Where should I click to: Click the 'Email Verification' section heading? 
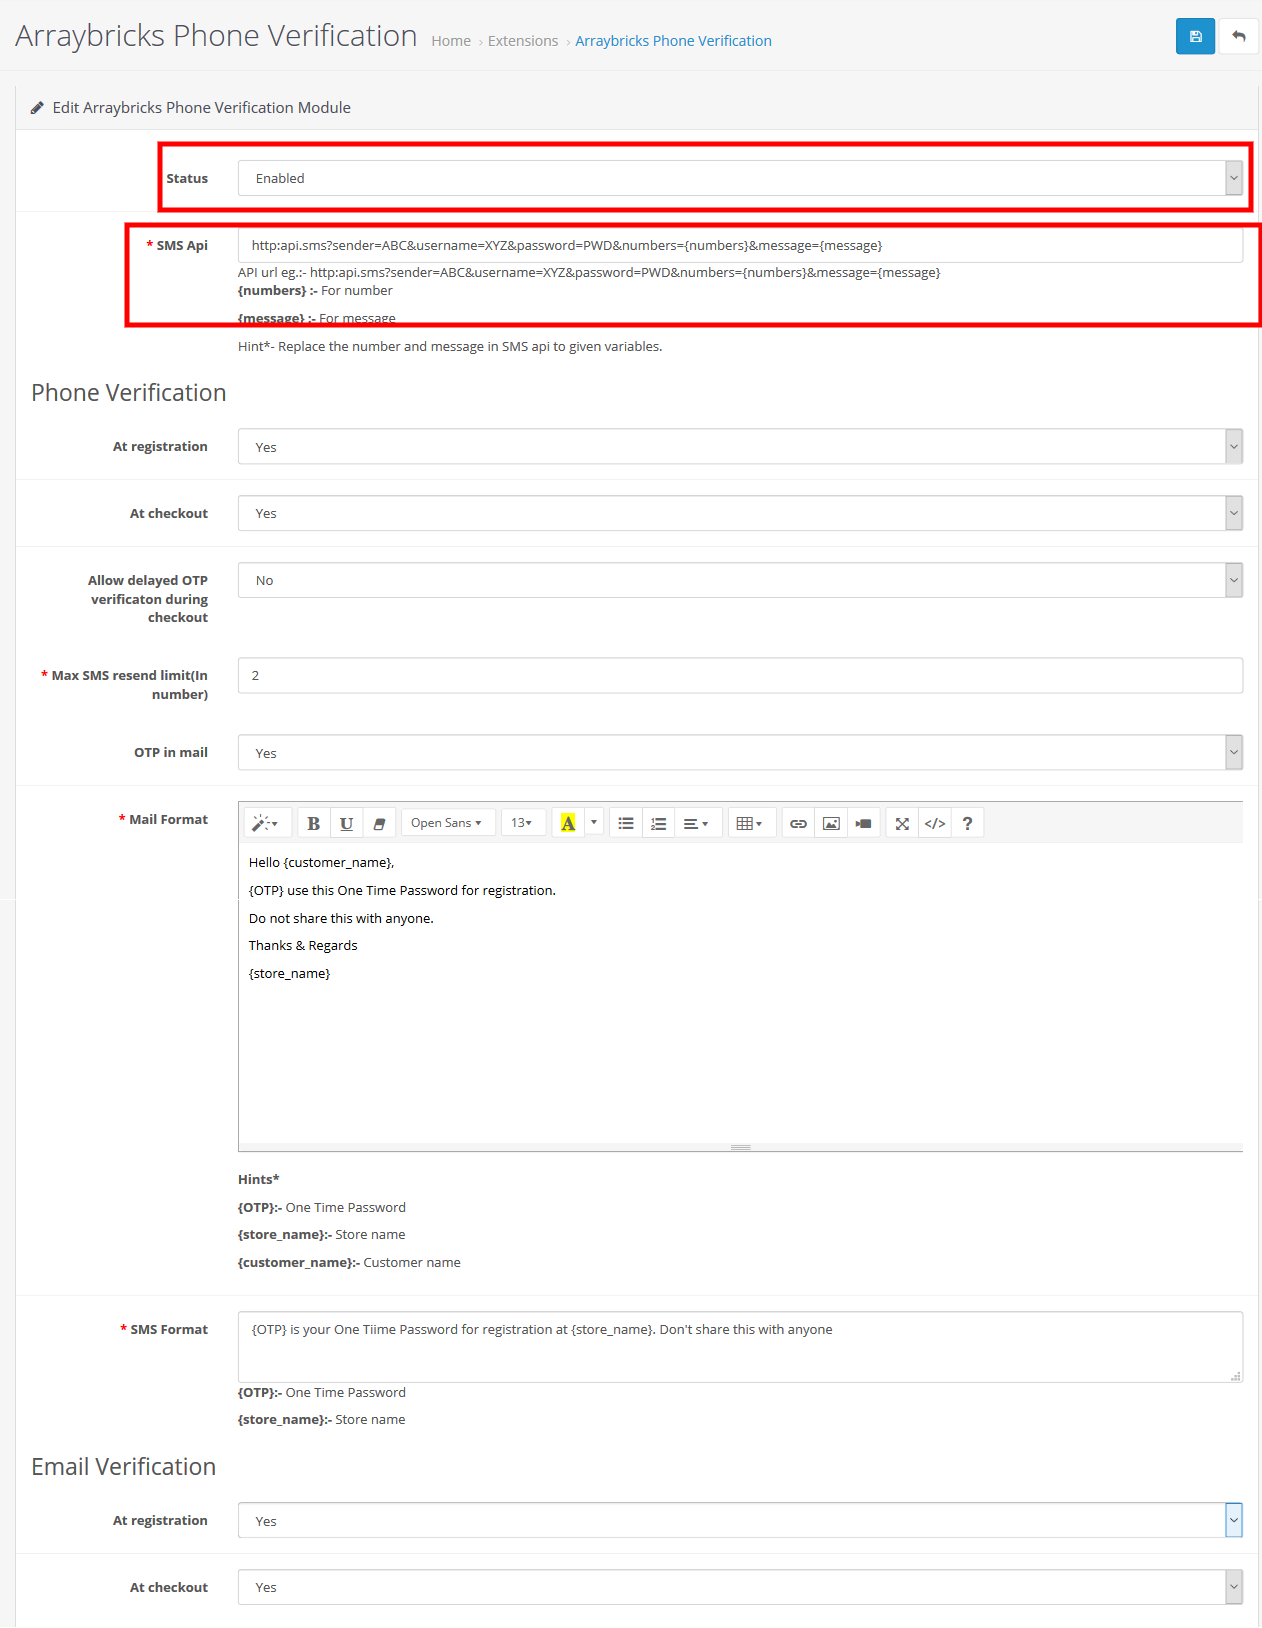124,1466
